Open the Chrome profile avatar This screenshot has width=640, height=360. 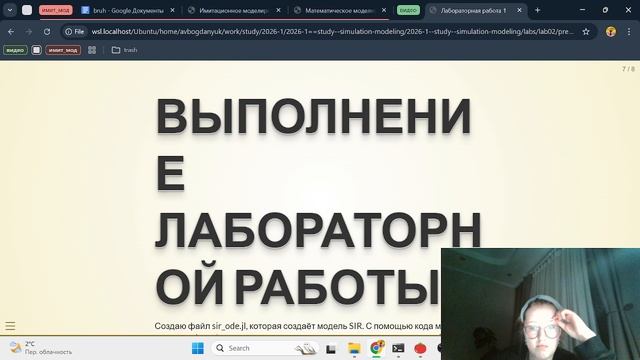[611, 31]
